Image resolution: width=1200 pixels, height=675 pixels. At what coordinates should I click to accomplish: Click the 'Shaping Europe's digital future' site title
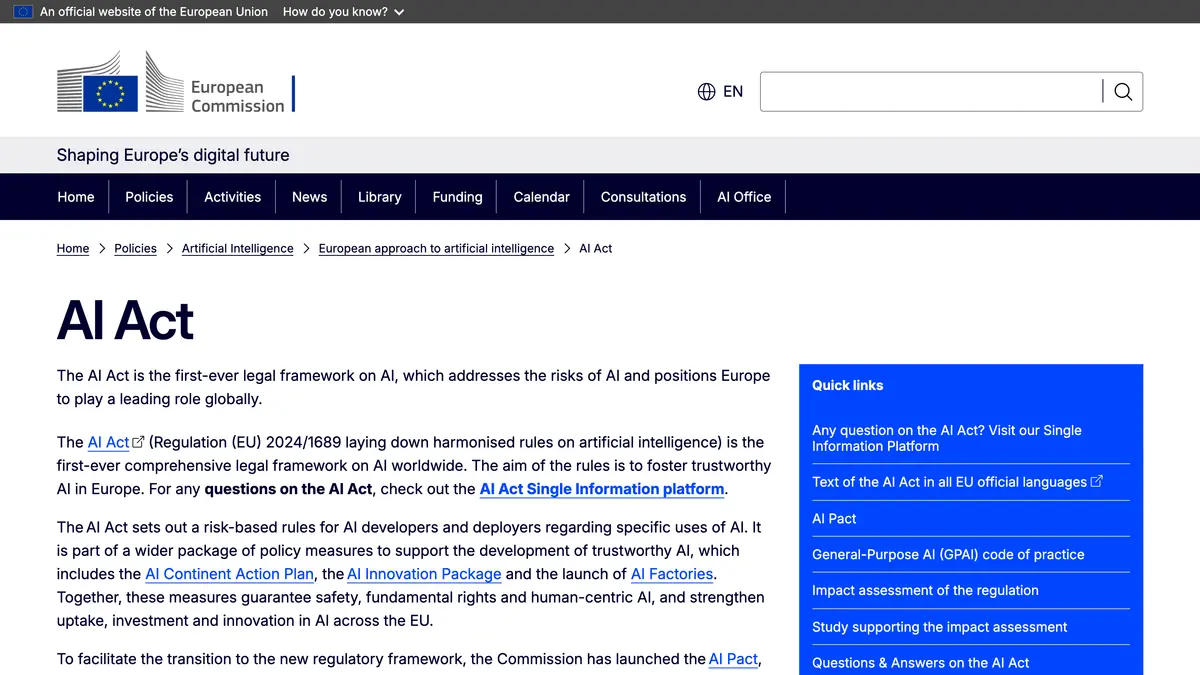pos(173,155)
